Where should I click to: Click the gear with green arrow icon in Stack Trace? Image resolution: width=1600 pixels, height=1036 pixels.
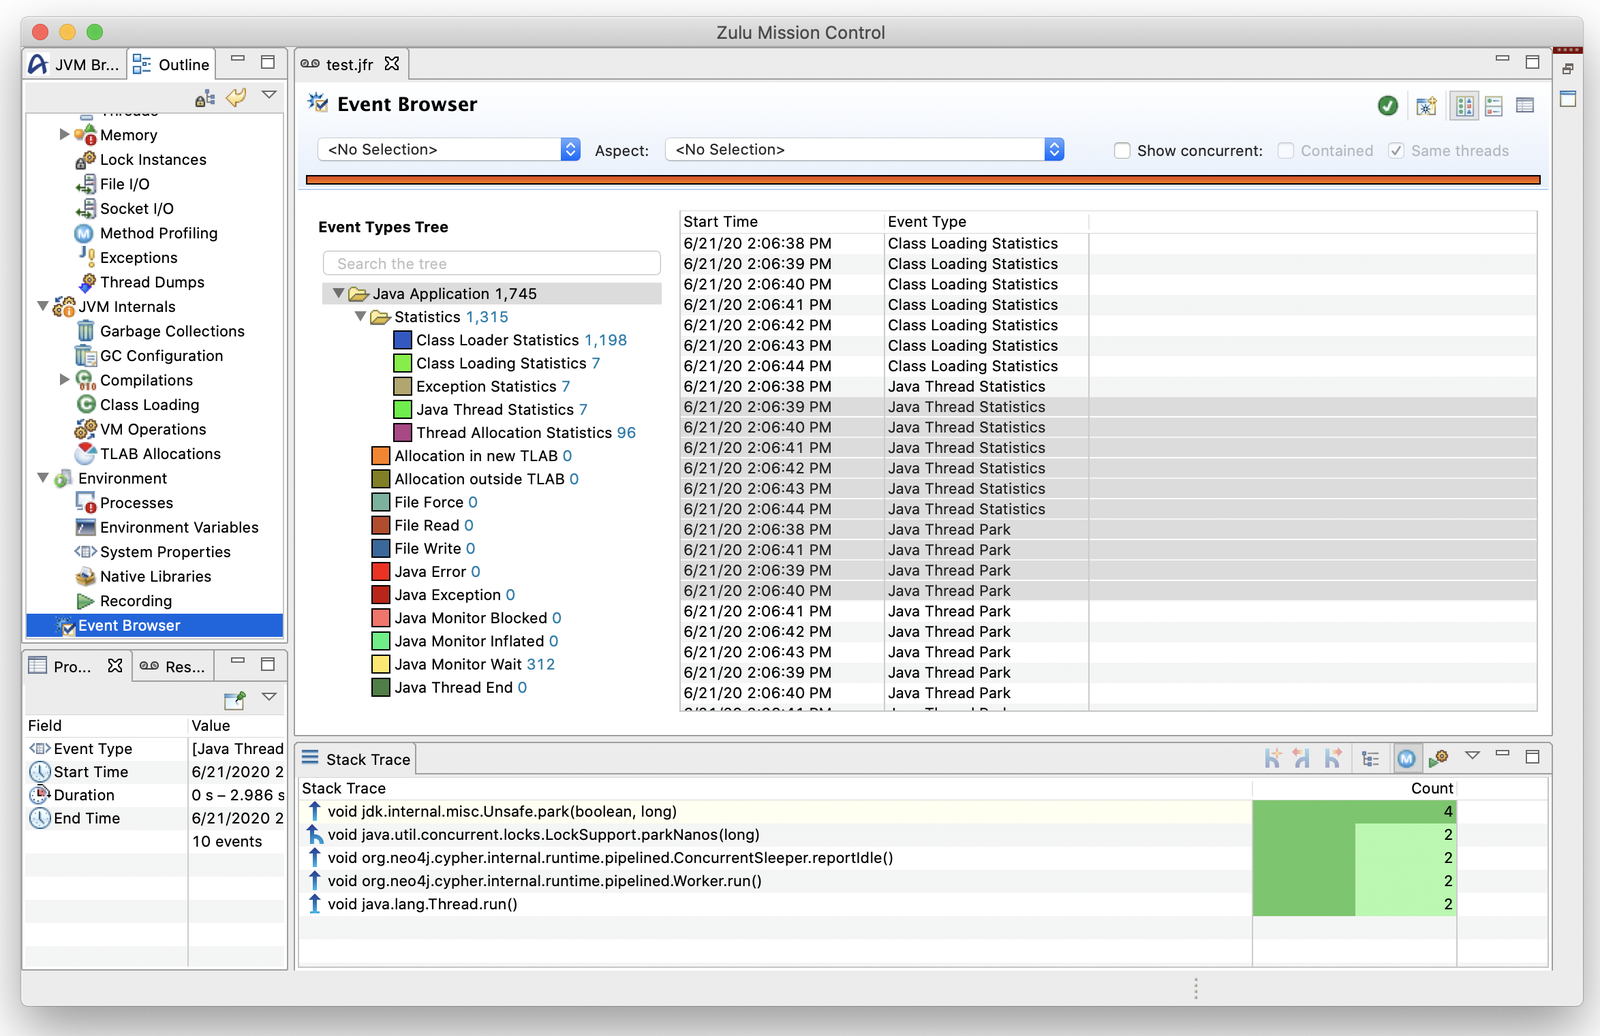[1439, 758]
